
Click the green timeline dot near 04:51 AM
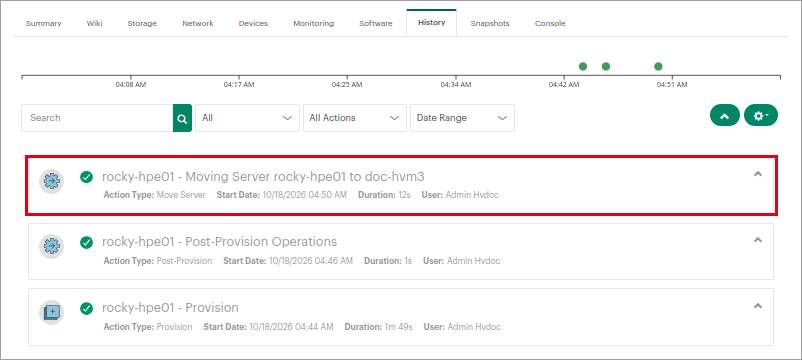658,66
